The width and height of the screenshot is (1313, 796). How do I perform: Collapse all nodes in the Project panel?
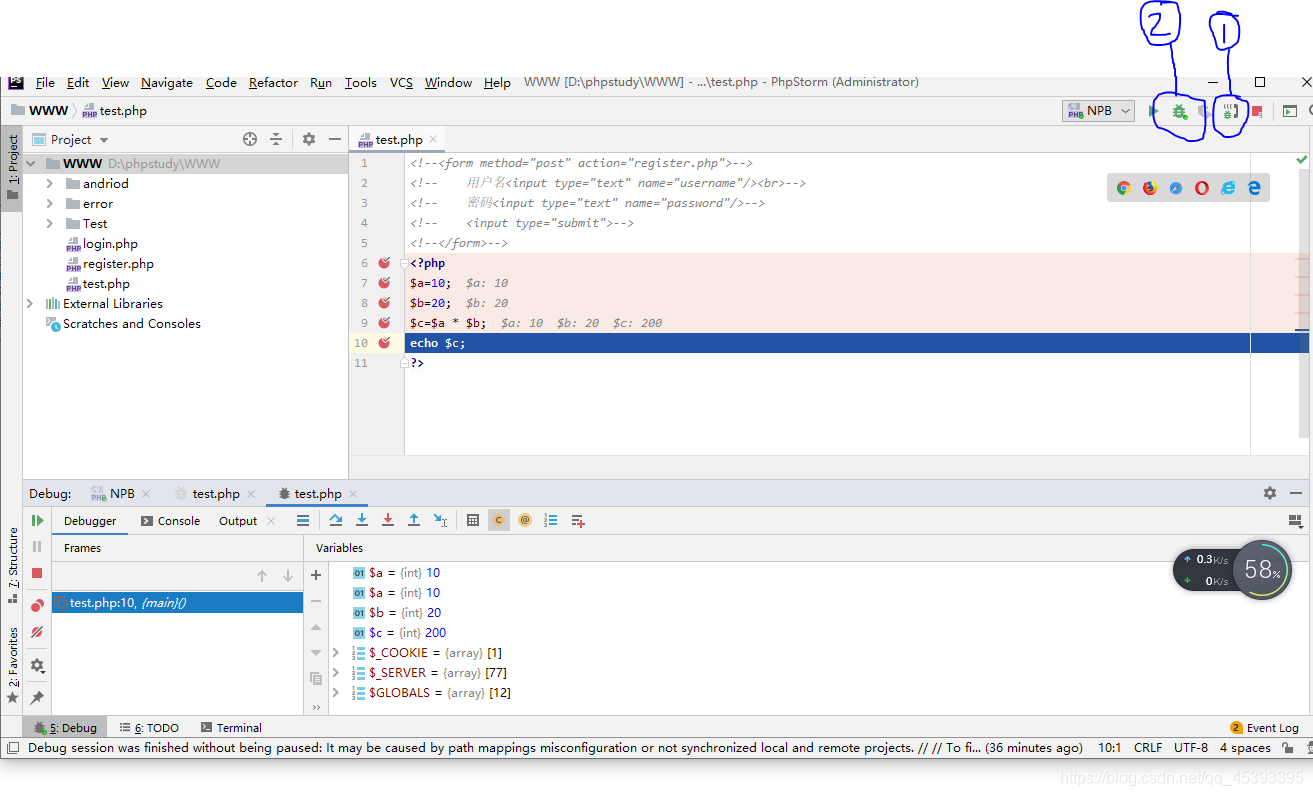coord(276,139)
